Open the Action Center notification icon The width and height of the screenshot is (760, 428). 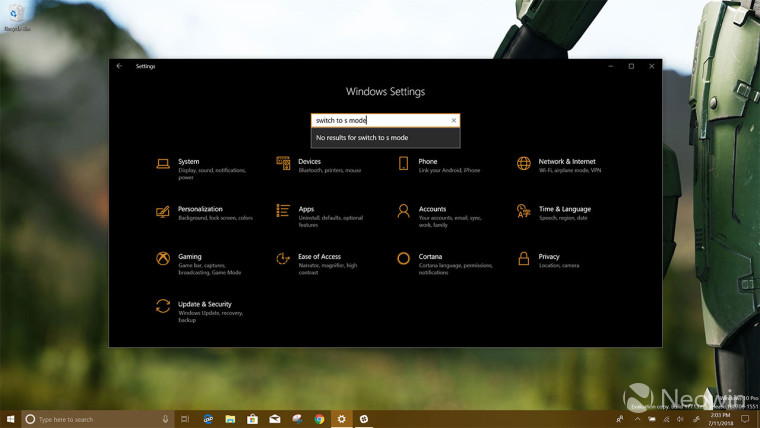(x=745, y=419)
